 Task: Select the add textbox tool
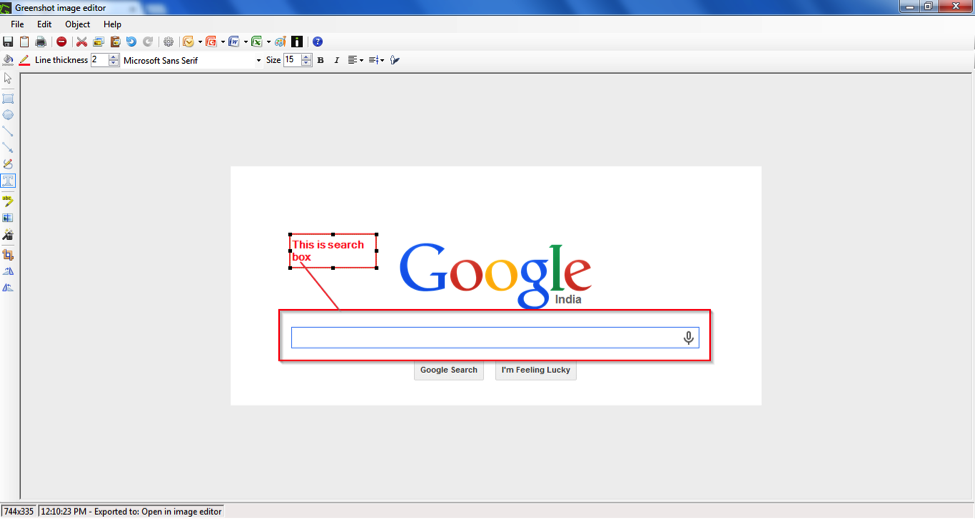tap(8, 181)
